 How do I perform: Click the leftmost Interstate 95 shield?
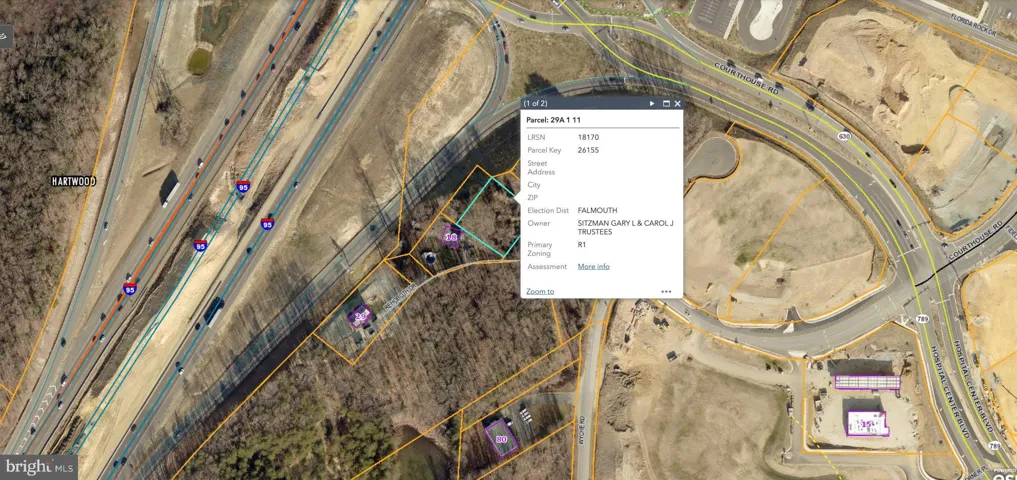(130, 289)
